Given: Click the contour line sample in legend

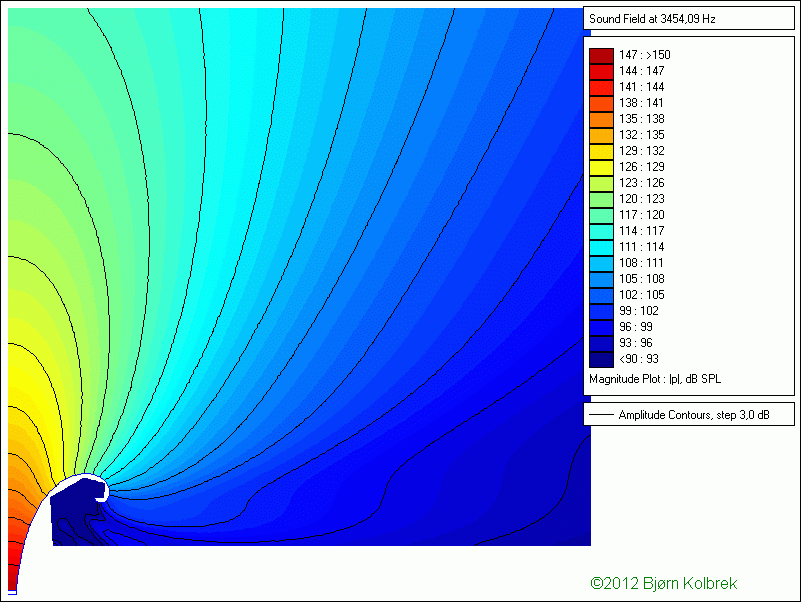Looking at the screenshot, I should click(x=601, y=414).
